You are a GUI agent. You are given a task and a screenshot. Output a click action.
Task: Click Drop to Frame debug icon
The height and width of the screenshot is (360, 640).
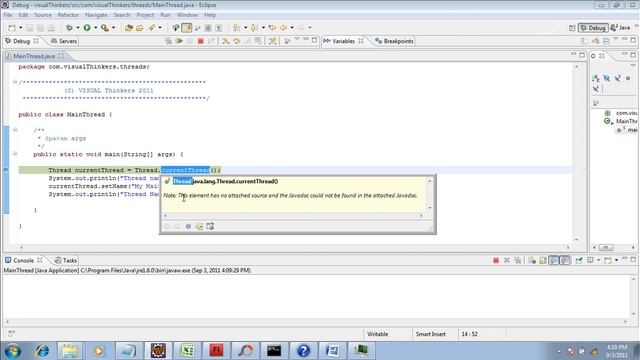click(258, 41)
